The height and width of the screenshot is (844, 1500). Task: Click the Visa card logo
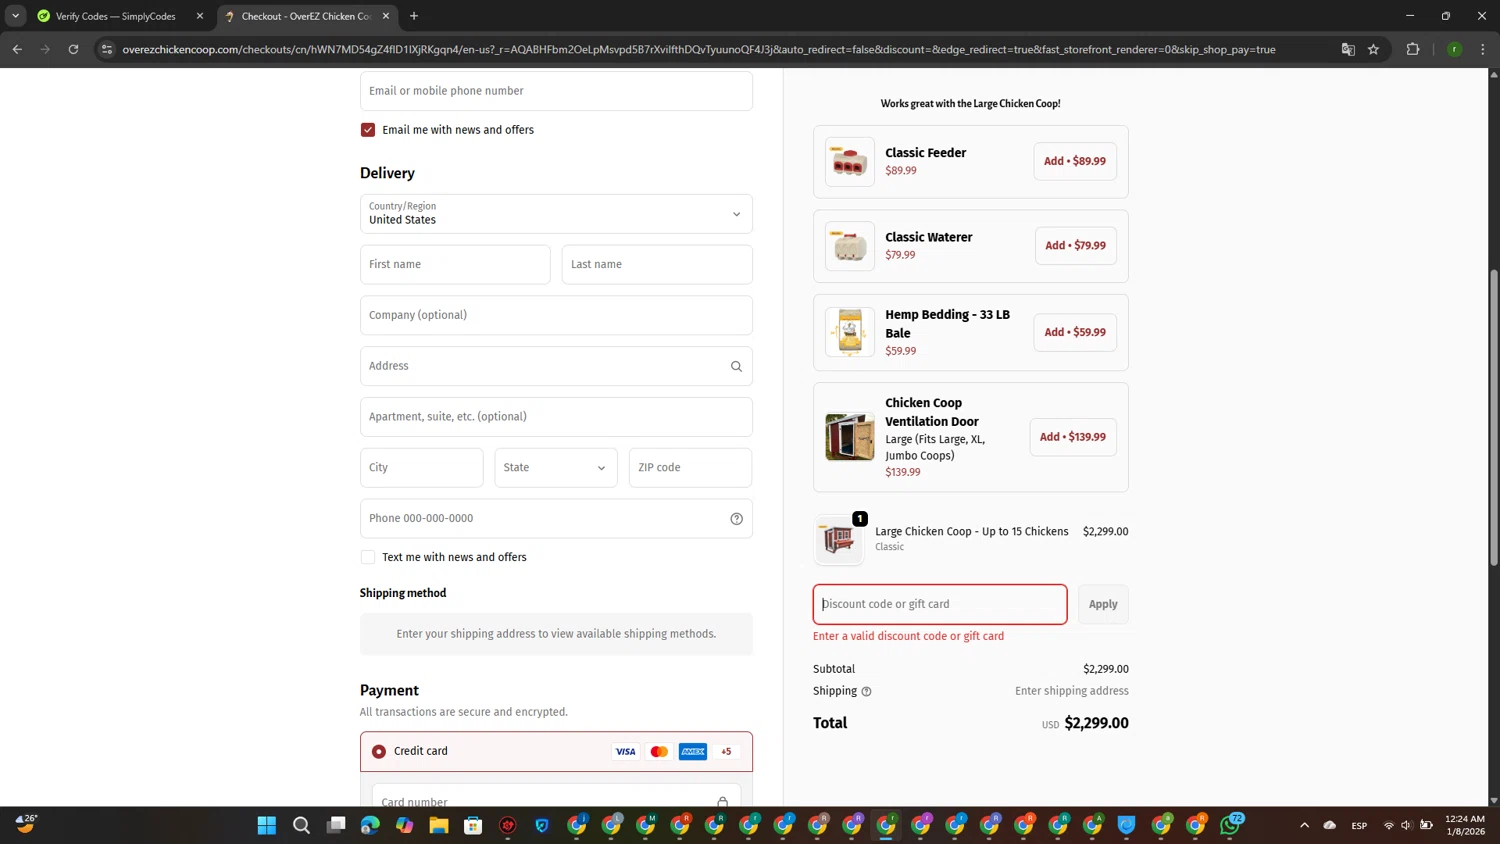[x=625, y=751]
